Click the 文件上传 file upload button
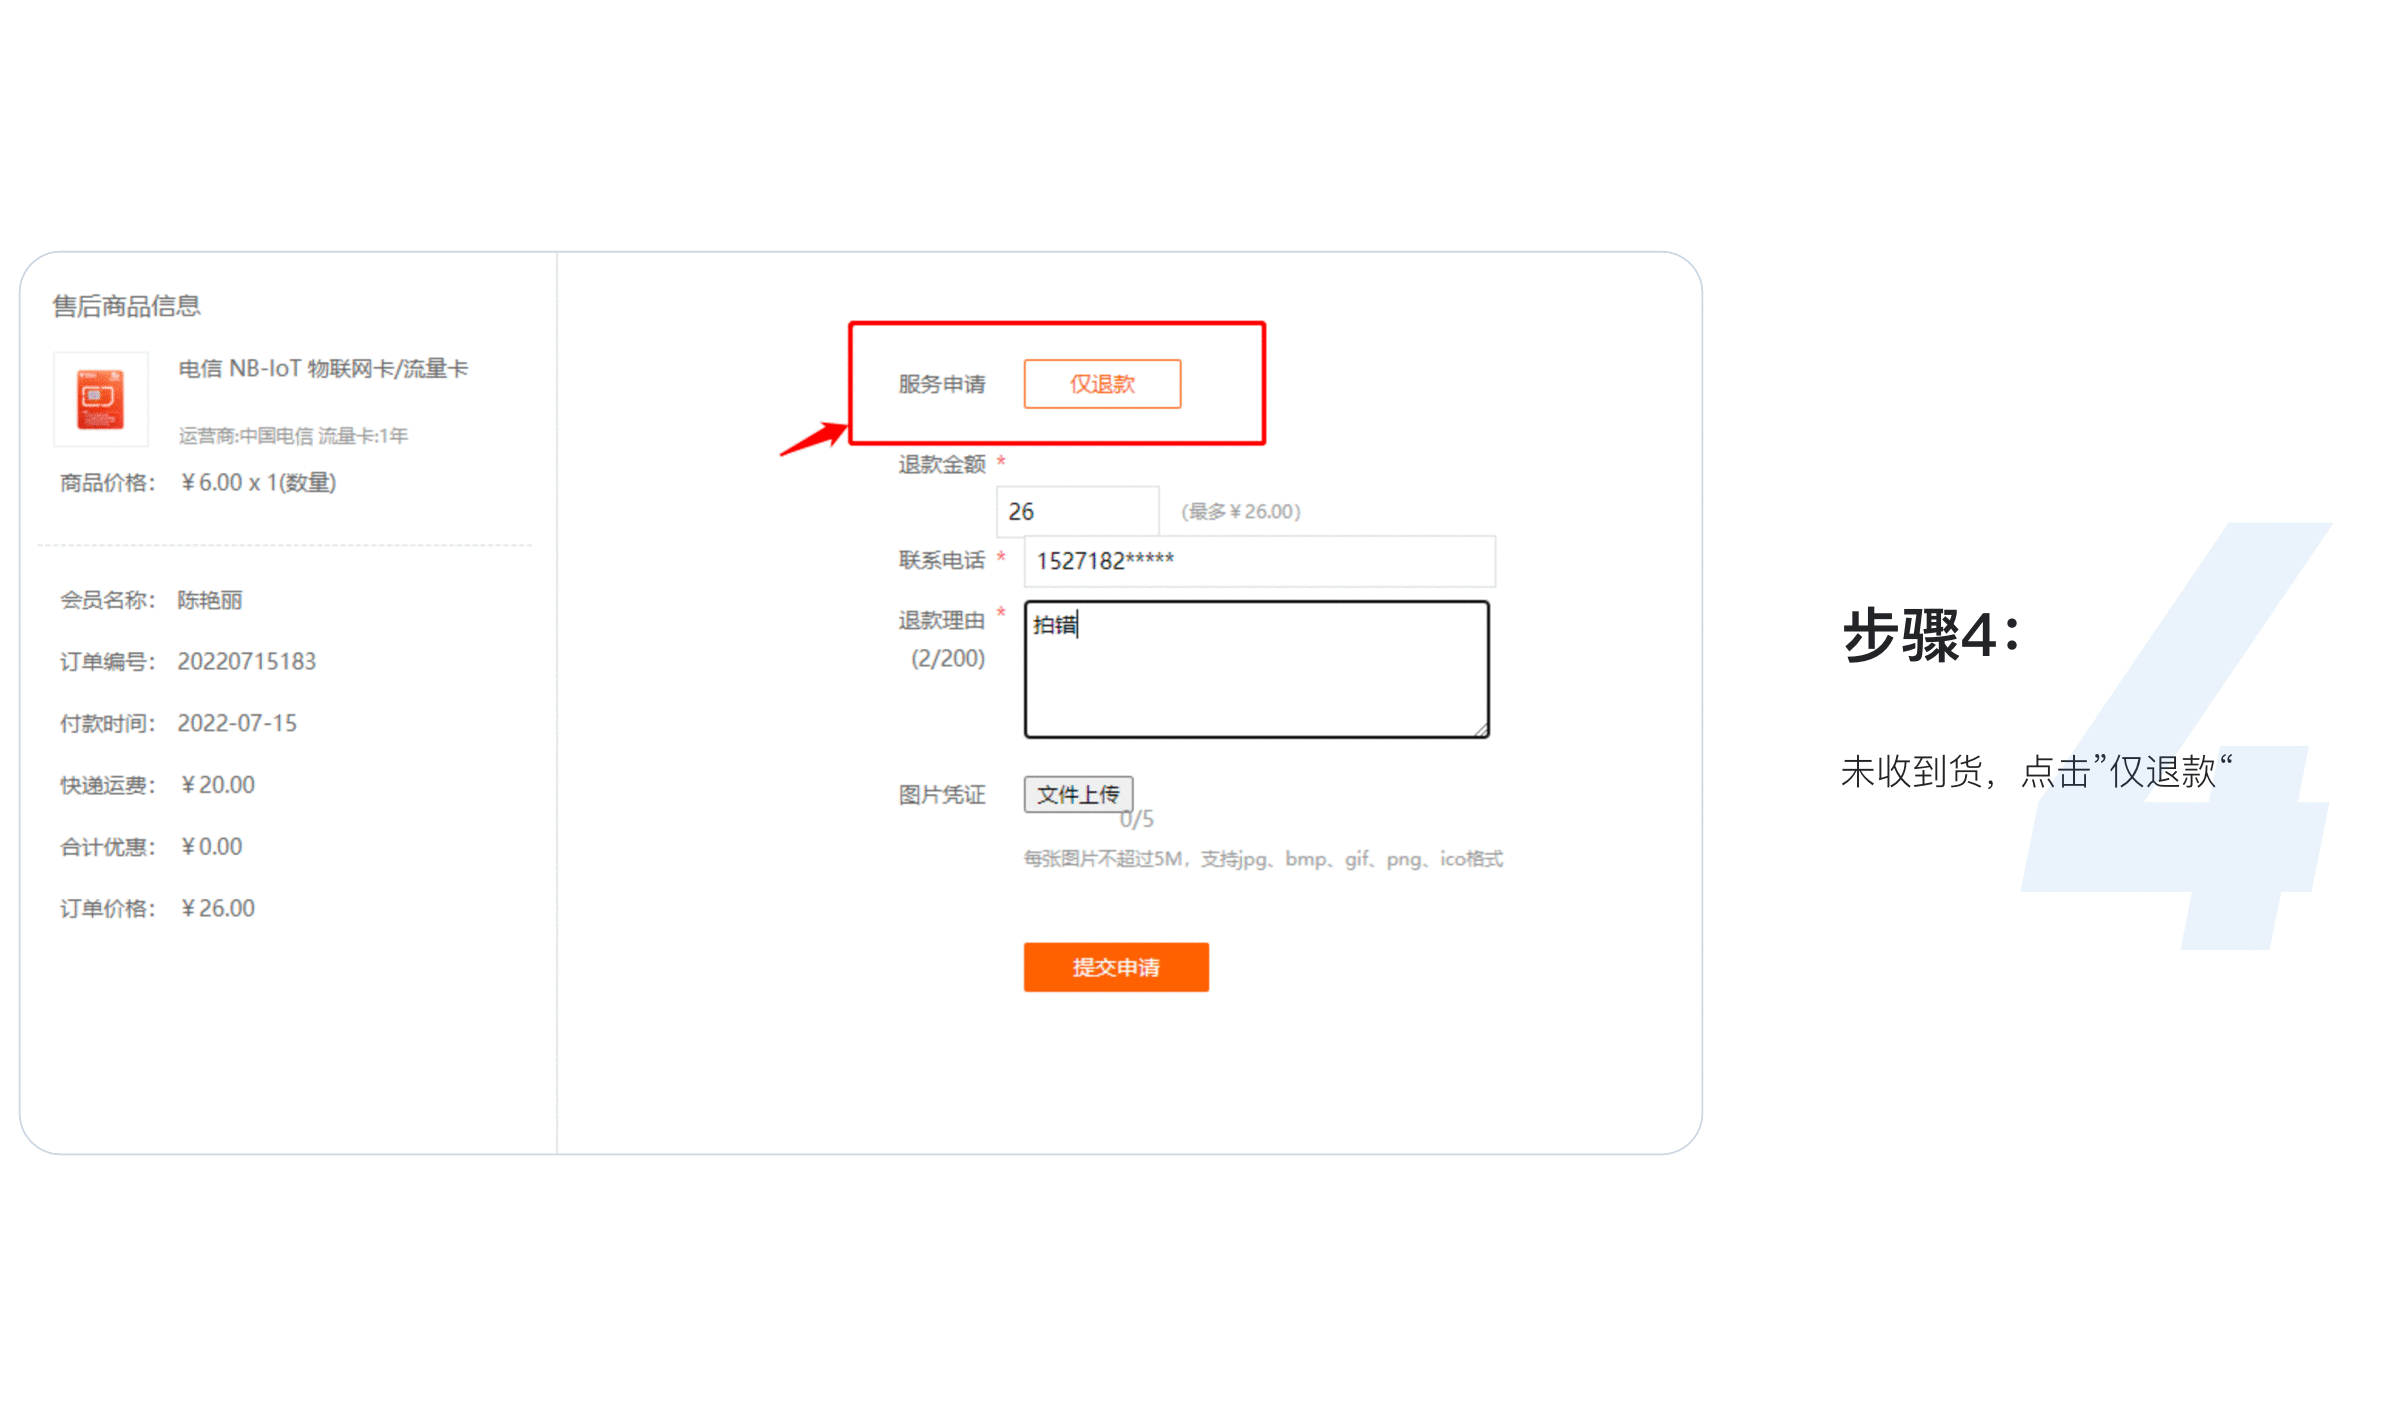Viewport: 2400px width, 1406px height. 1078,794
